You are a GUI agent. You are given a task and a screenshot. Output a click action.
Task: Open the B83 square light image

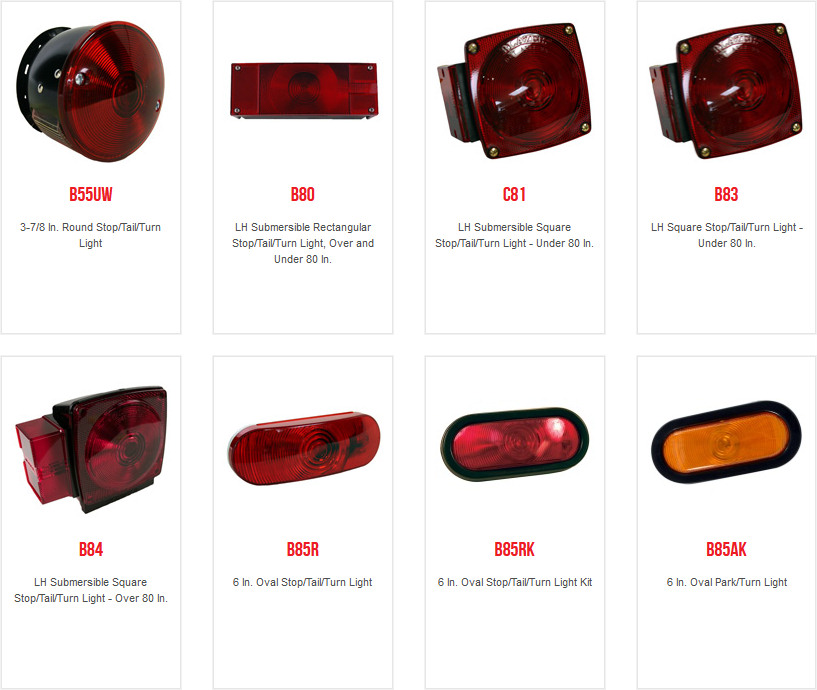(x=726, y=90)
